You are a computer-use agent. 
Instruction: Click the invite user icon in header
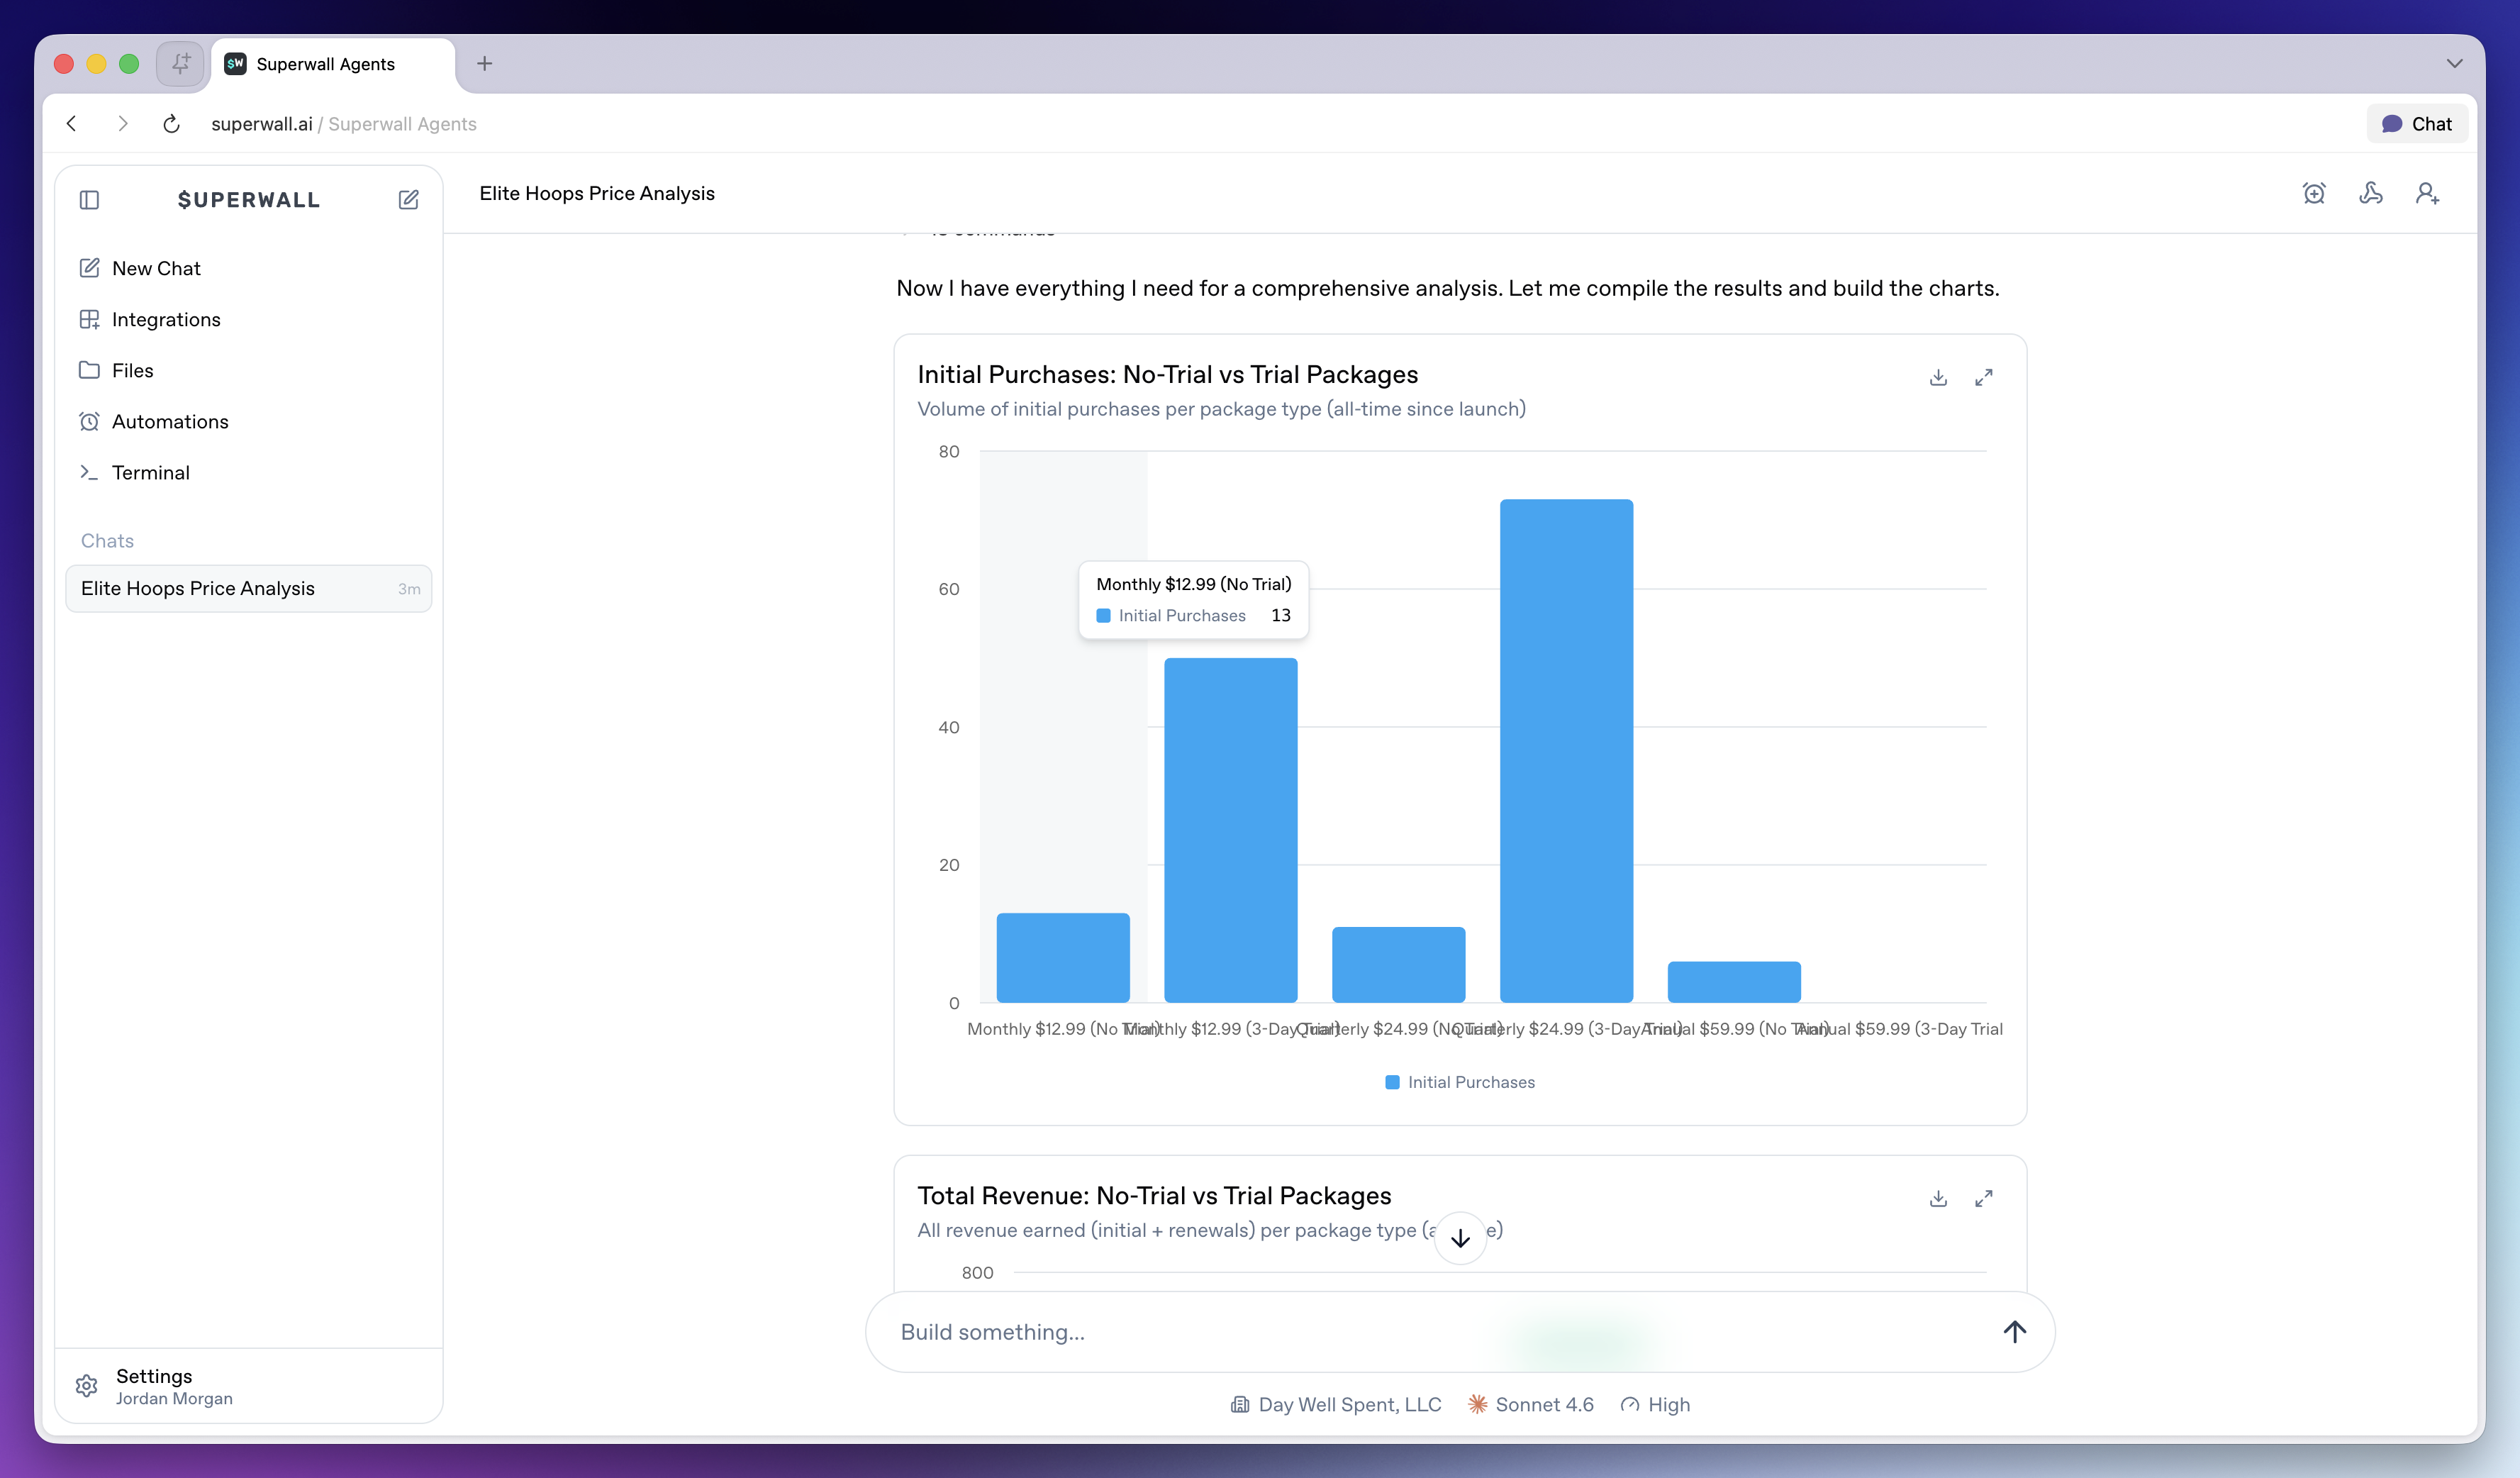click(2428, 193)
